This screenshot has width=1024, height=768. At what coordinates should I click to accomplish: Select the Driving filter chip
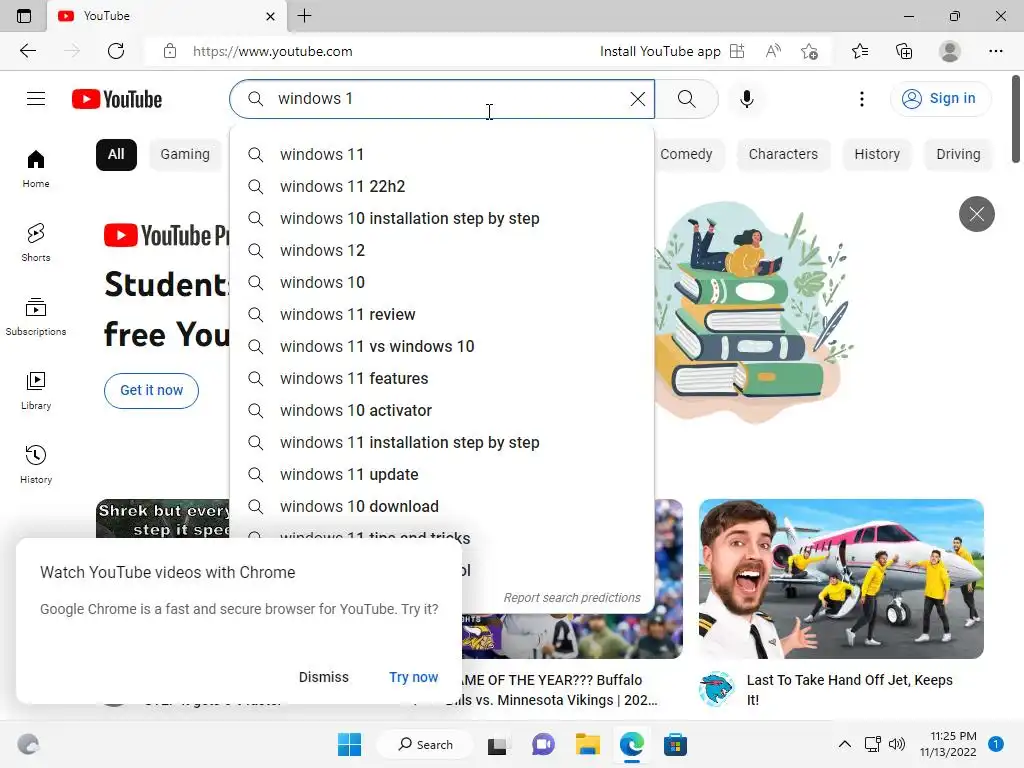click(x=958, y=154)
